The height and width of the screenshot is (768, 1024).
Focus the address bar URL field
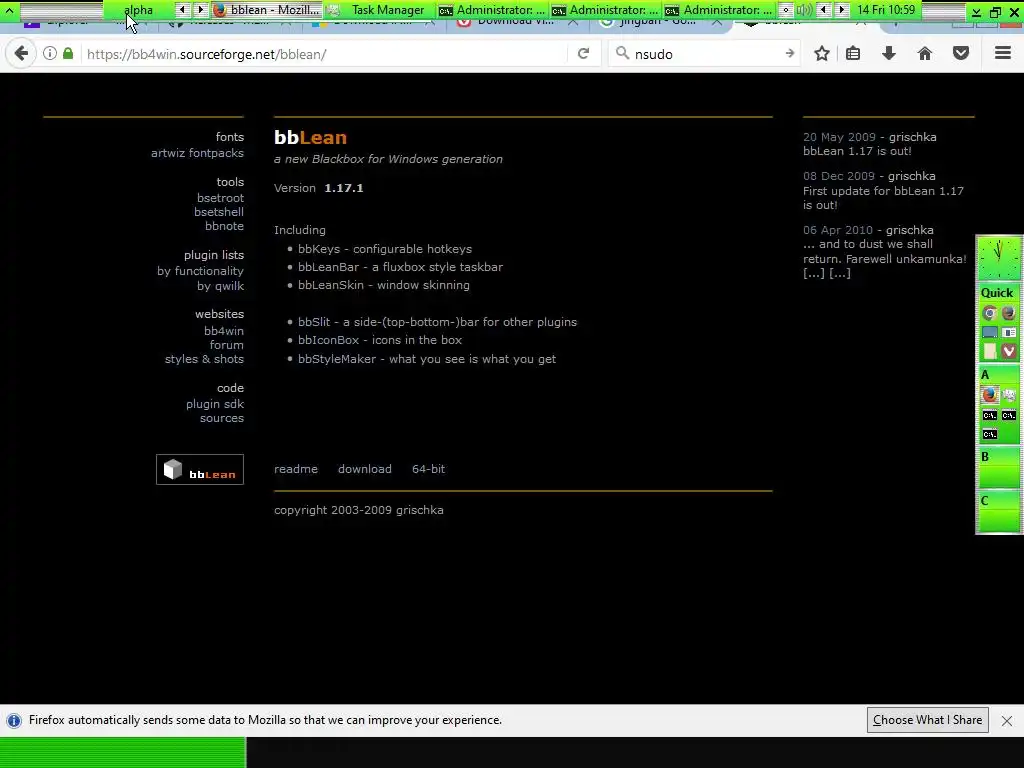click(323, 54)
